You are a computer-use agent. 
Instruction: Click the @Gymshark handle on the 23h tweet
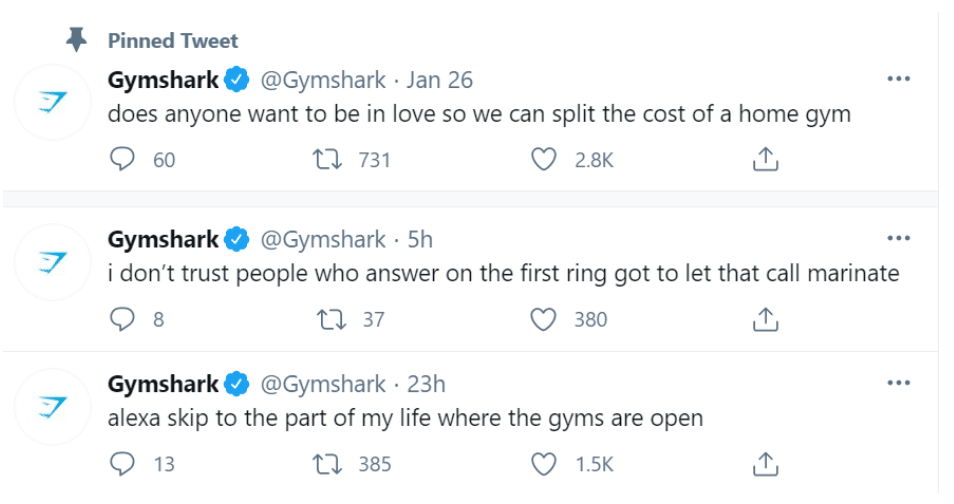click(x=323, y=385)
